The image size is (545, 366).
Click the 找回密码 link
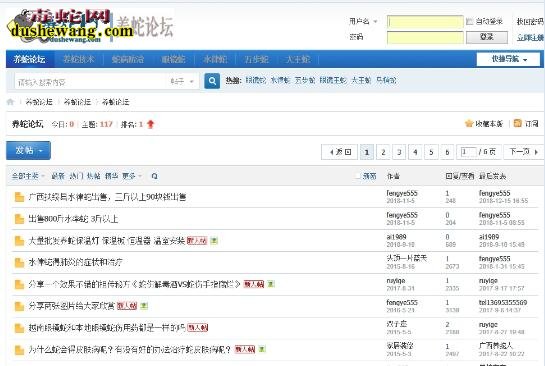(x=530, y=22)
